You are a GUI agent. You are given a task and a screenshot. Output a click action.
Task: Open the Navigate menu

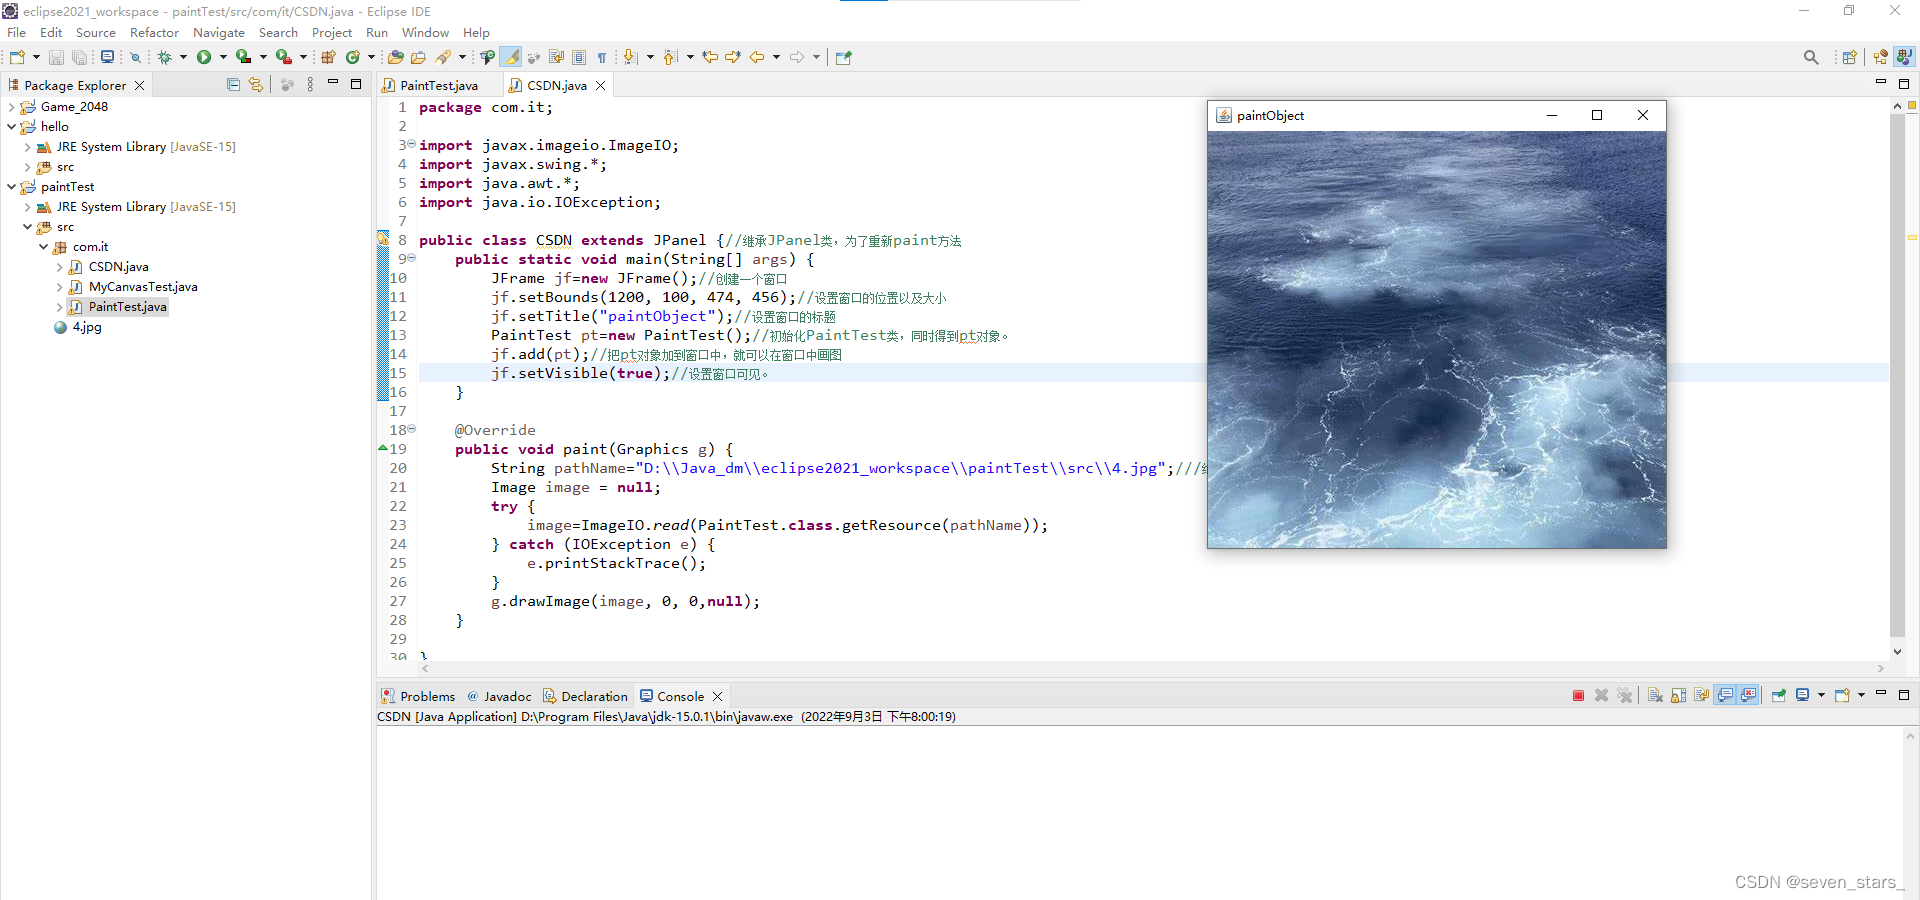[x=219, y=32]
